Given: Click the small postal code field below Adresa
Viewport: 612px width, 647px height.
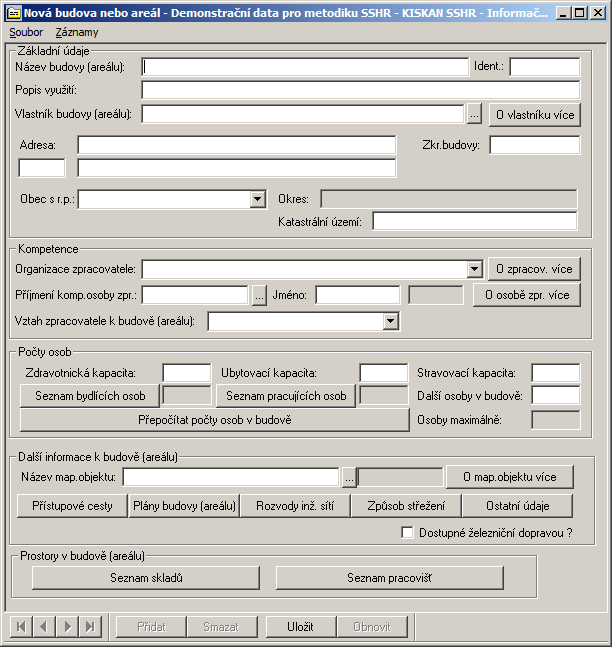Looking at the screenshot, I should point(42,168).
